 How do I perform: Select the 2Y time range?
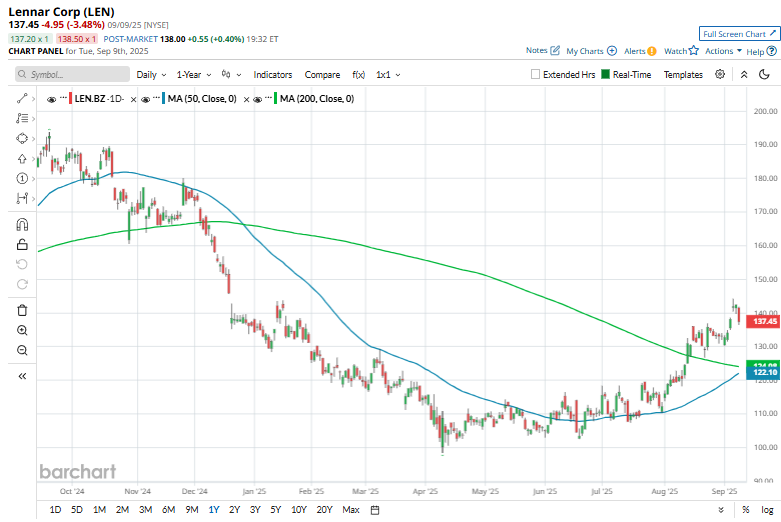(x=234, y=510)
